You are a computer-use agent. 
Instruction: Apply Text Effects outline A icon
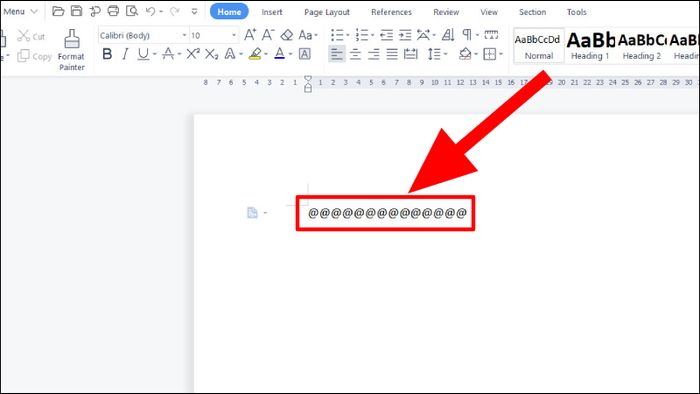pyautogui.click(x=230, y=54)
